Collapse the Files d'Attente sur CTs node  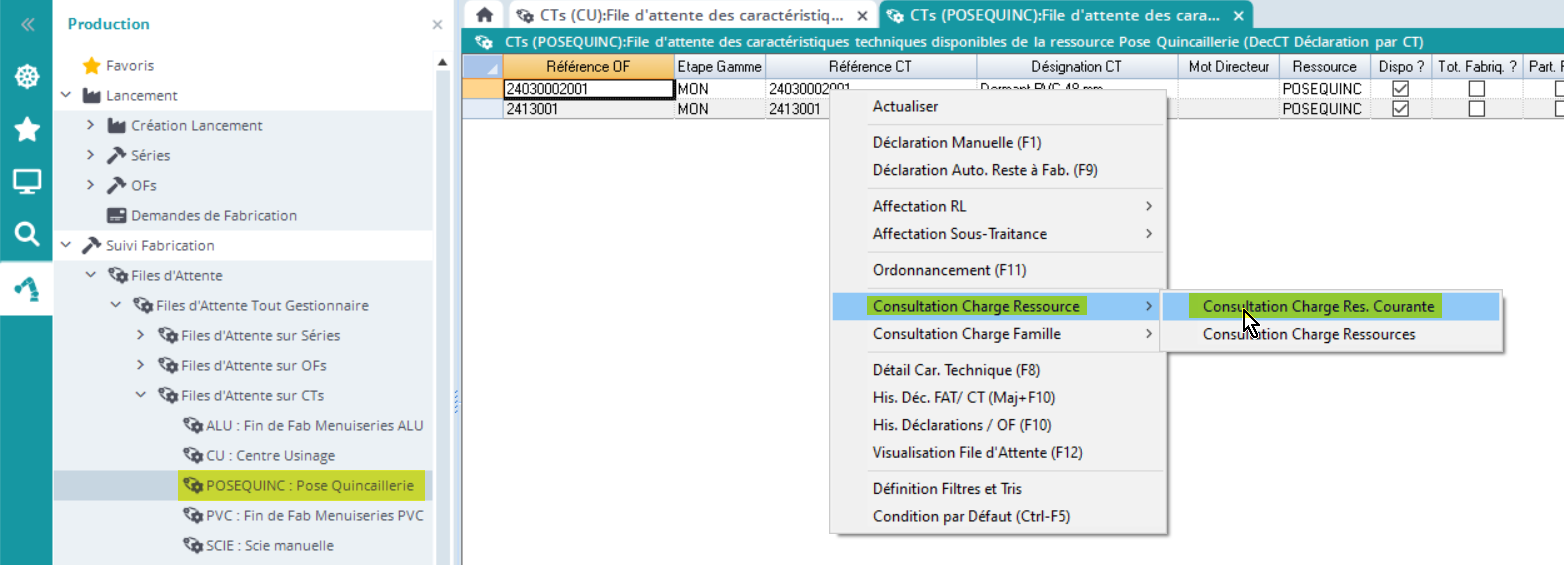(x=141, y=395)
